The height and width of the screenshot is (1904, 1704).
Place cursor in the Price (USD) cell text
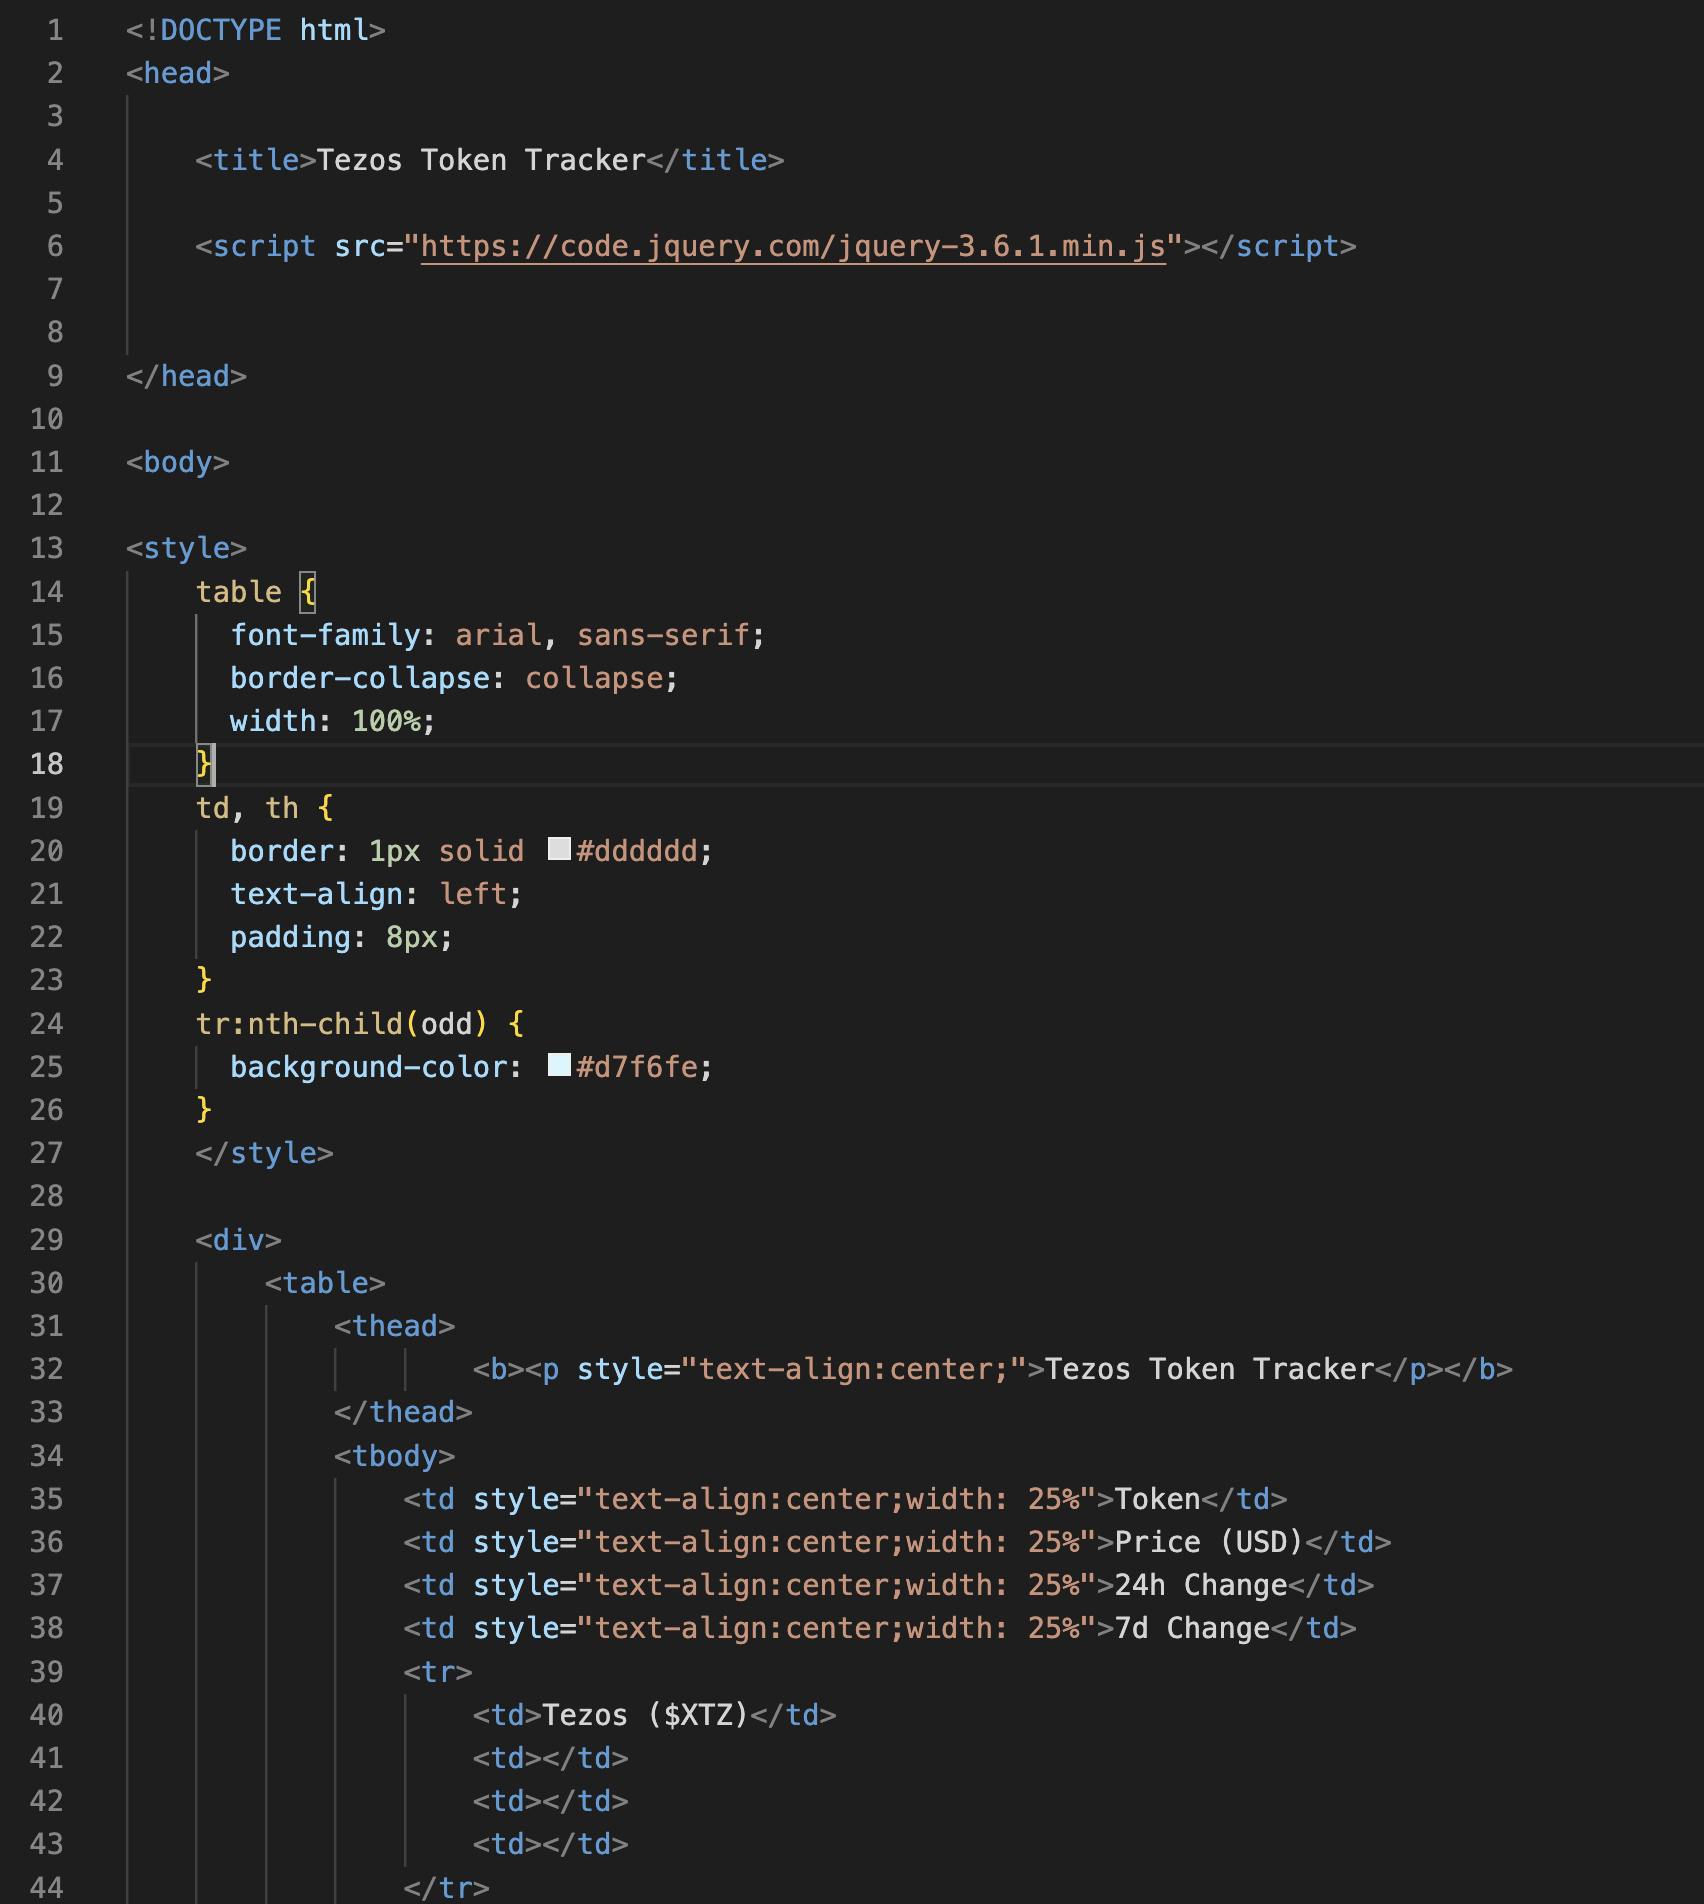click(1208, 1542)
